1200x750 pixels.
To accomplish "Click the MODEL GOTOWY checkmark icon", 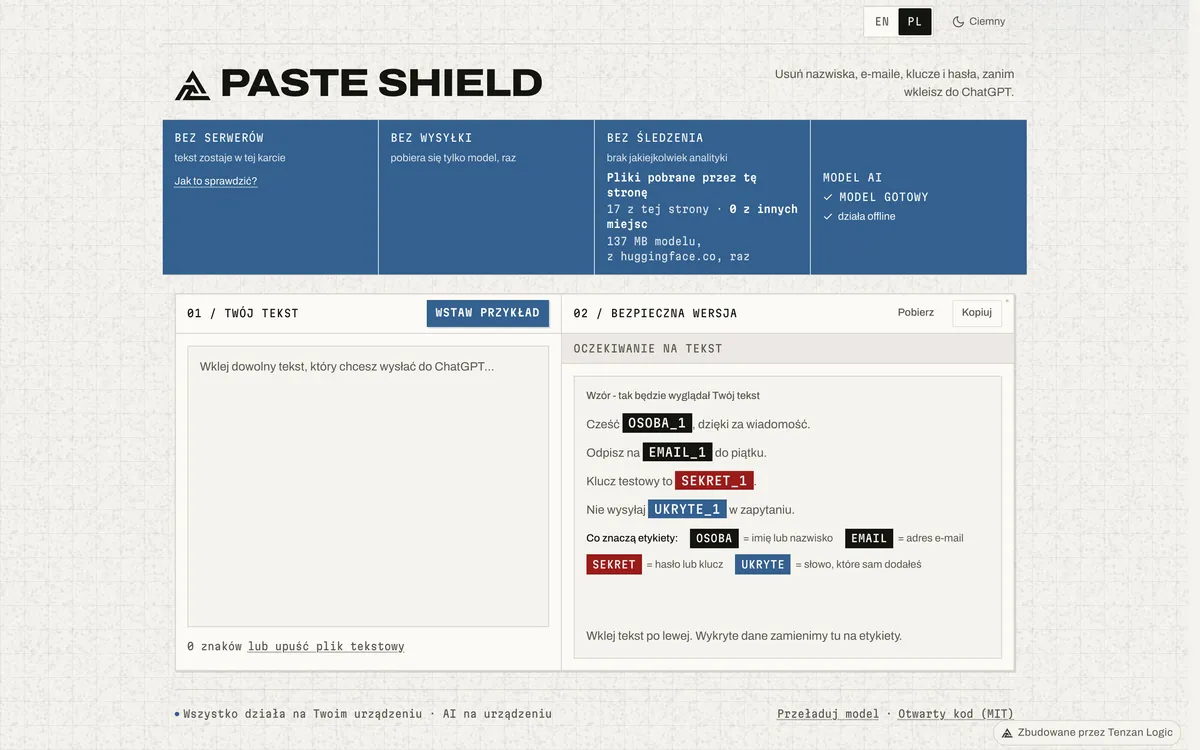I will 828,197.
